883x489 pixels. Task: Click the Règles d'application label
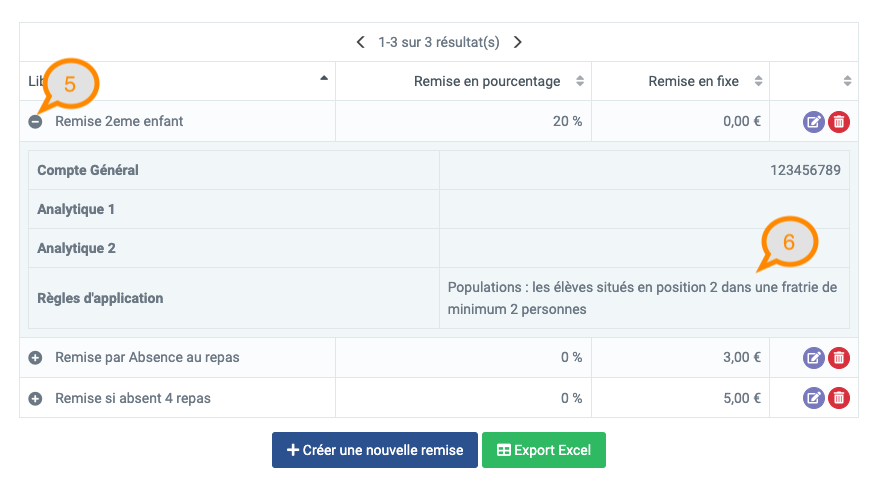[100, 298]
